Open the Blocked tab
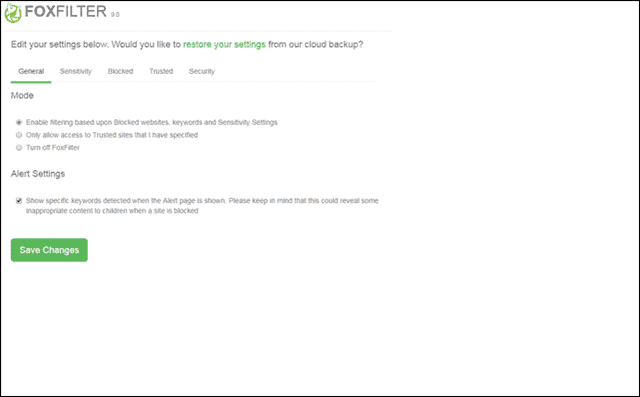This screenshot has width=640, height=397. (120, 71)
